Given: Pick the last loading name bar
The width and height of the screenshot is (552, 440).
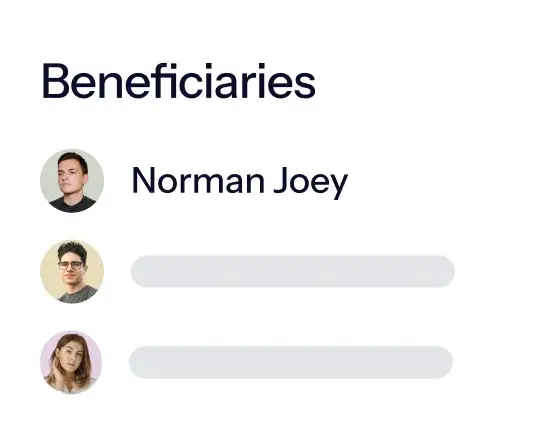Looking at the screenshot, I should 291,362.
